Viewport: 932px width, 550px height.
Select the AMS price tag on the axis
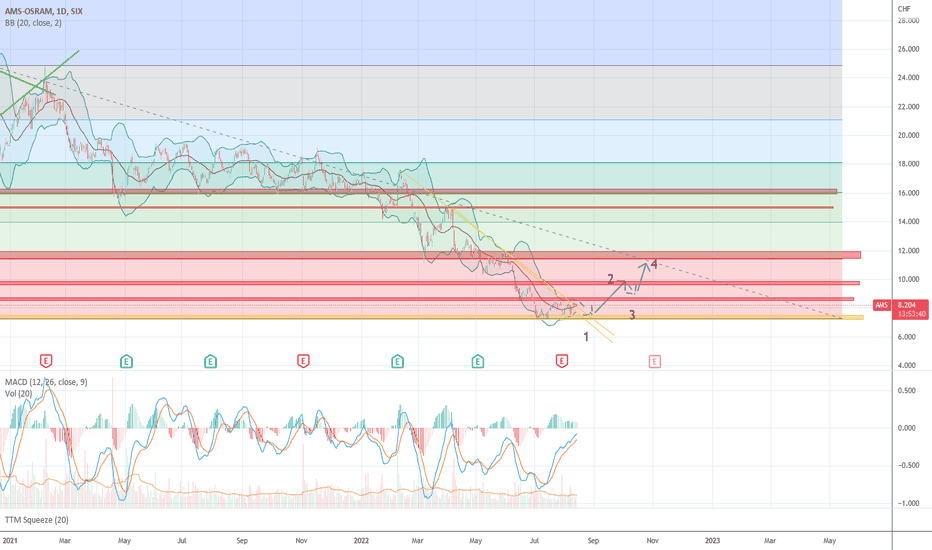click(881, 305)
